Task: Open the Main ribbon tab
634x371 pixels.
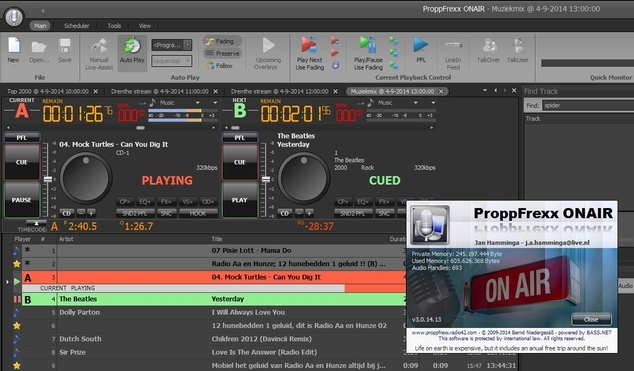Action: coord(40,26)
